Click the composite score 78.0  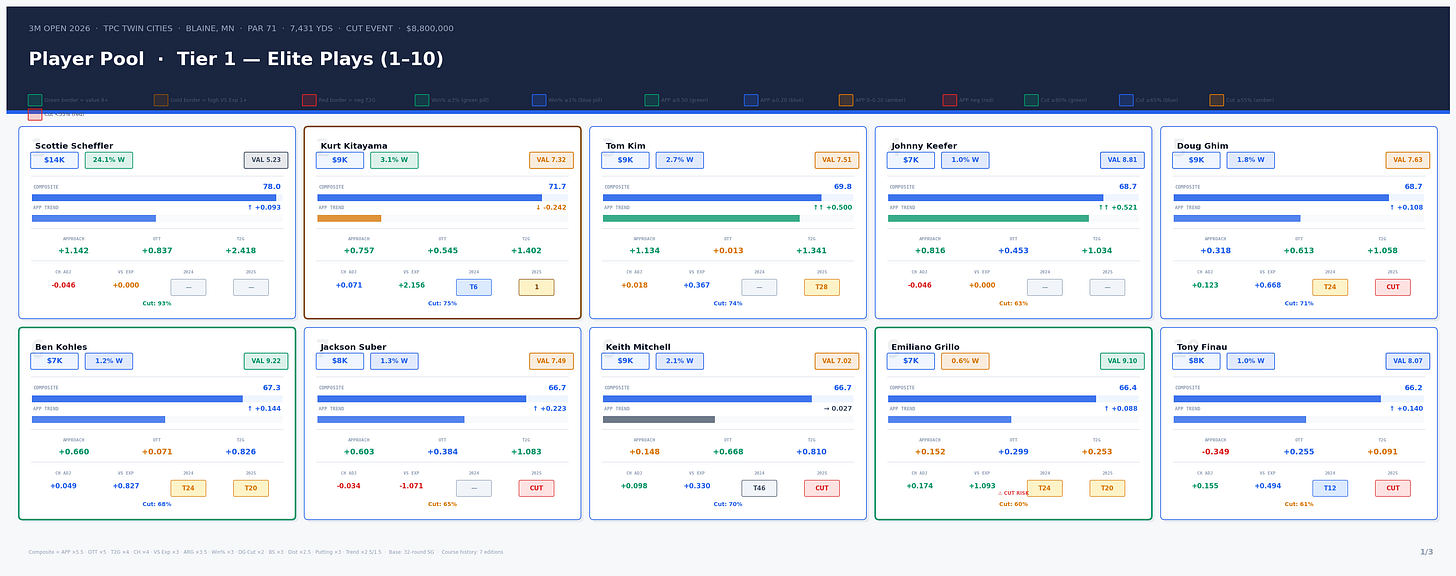[272, 187]
